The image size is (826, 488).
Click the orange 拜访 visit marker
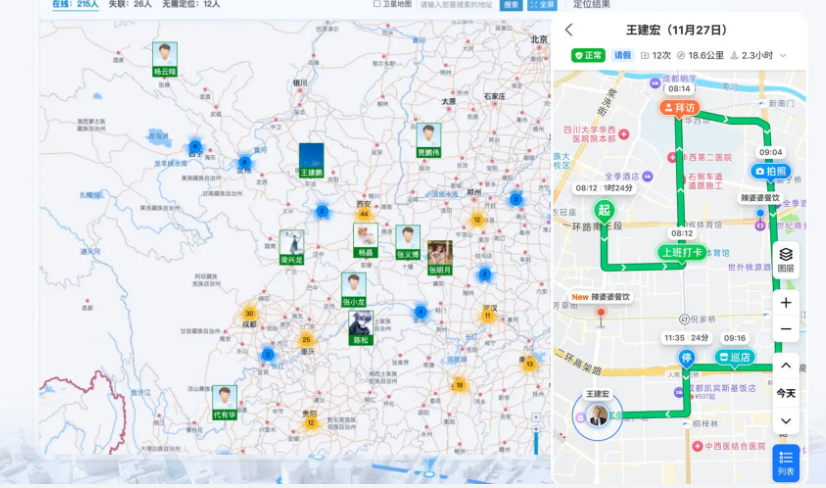(679, 107)
